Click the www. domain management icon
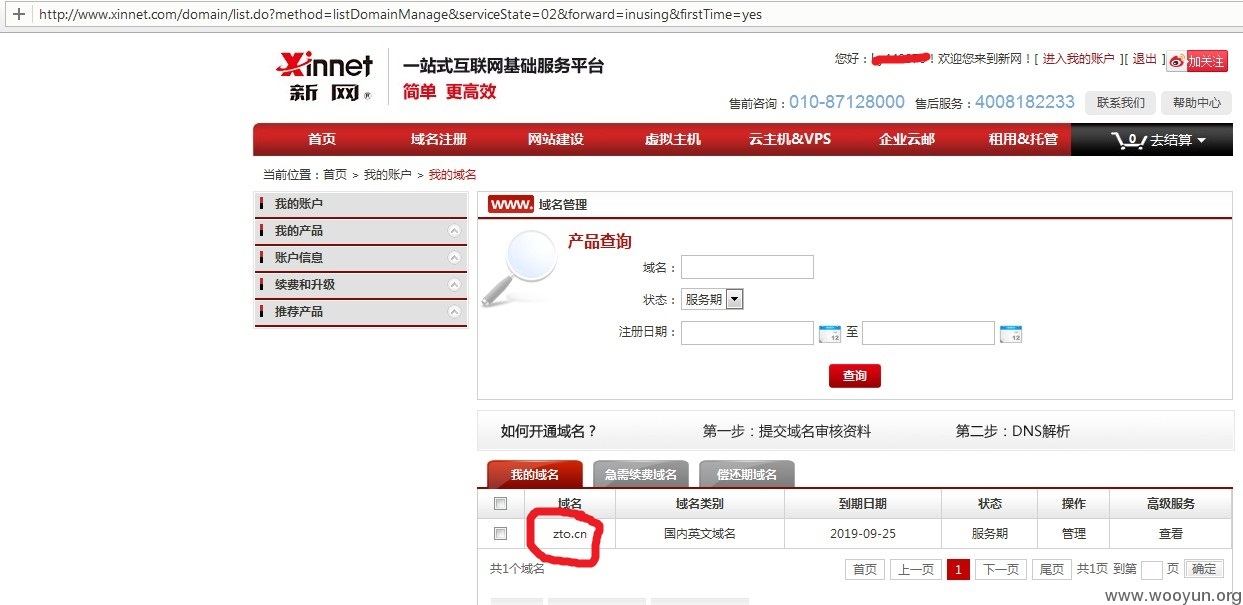1243x605 pixels. pos(511,204)
